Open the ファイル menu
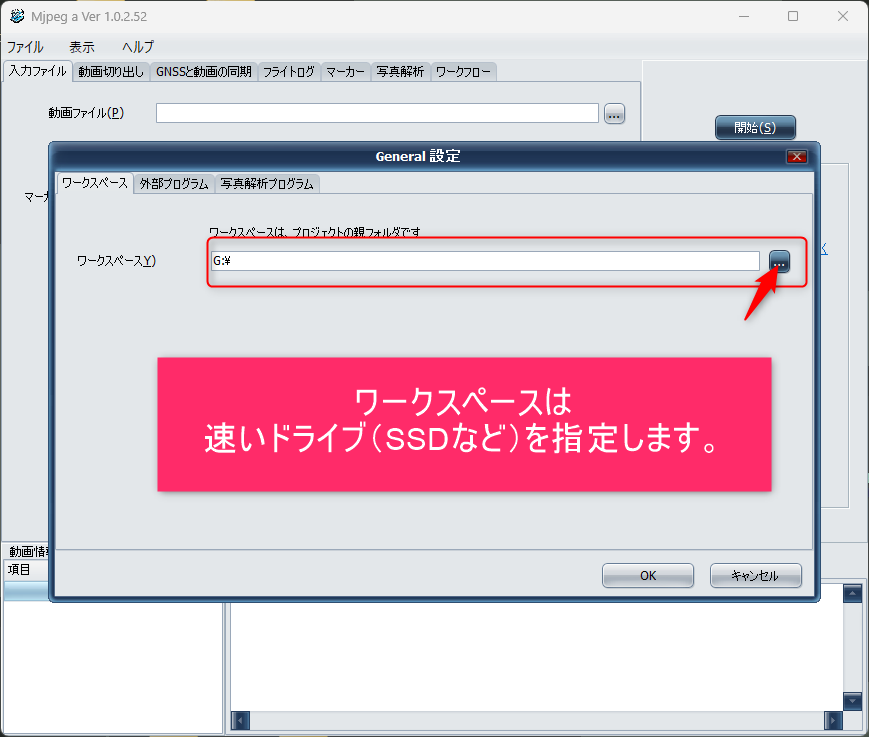869x737 pixels. (x=25, y=47)
